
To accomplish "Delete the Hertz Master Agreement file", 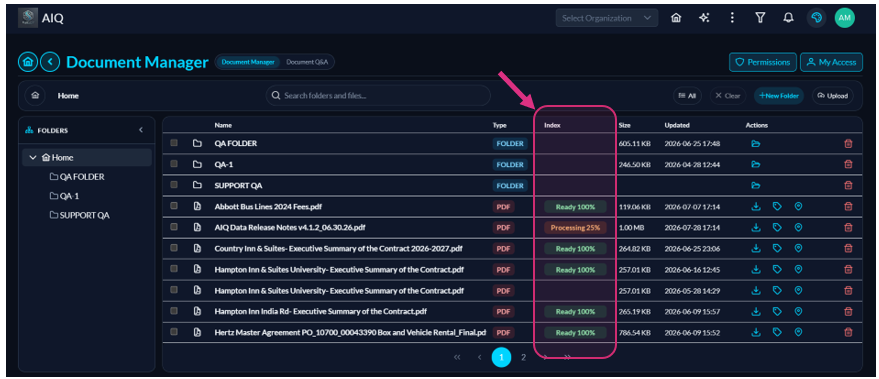I will tap(848, 332).
